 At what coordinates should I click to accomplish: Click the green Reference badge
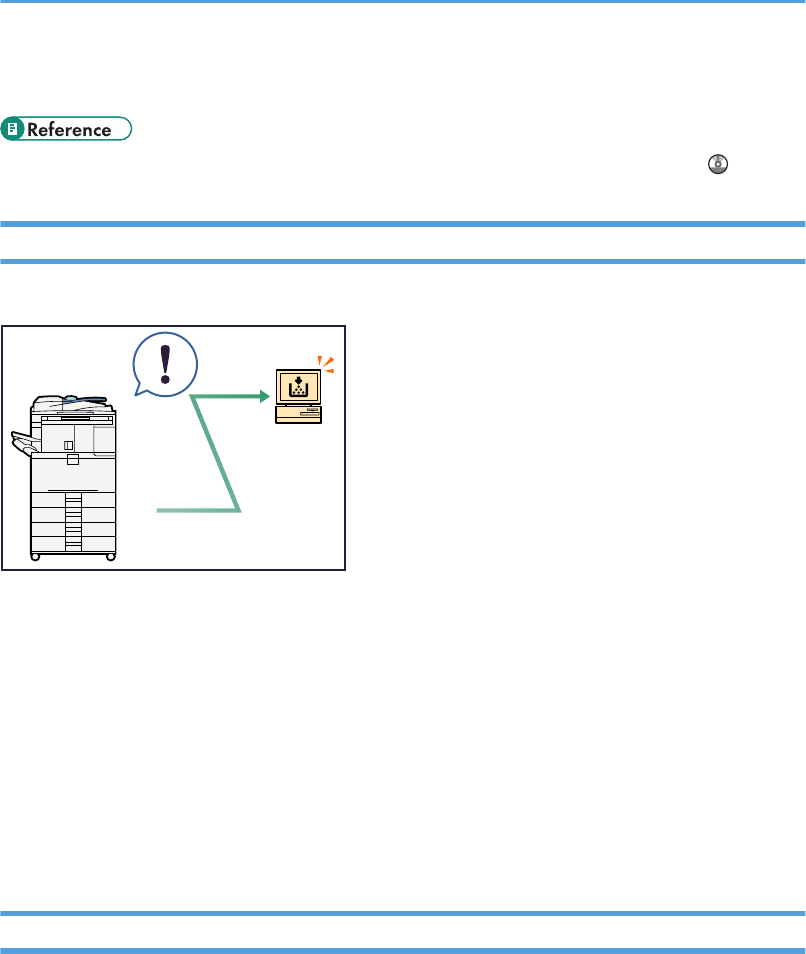[x=66, y=129]
